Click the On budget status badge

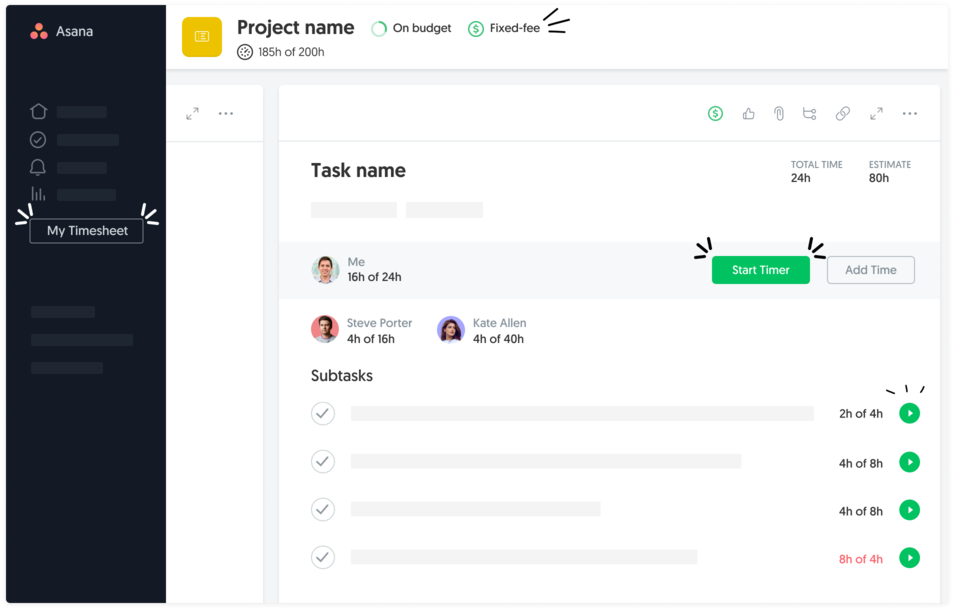[x=411, y=28]
